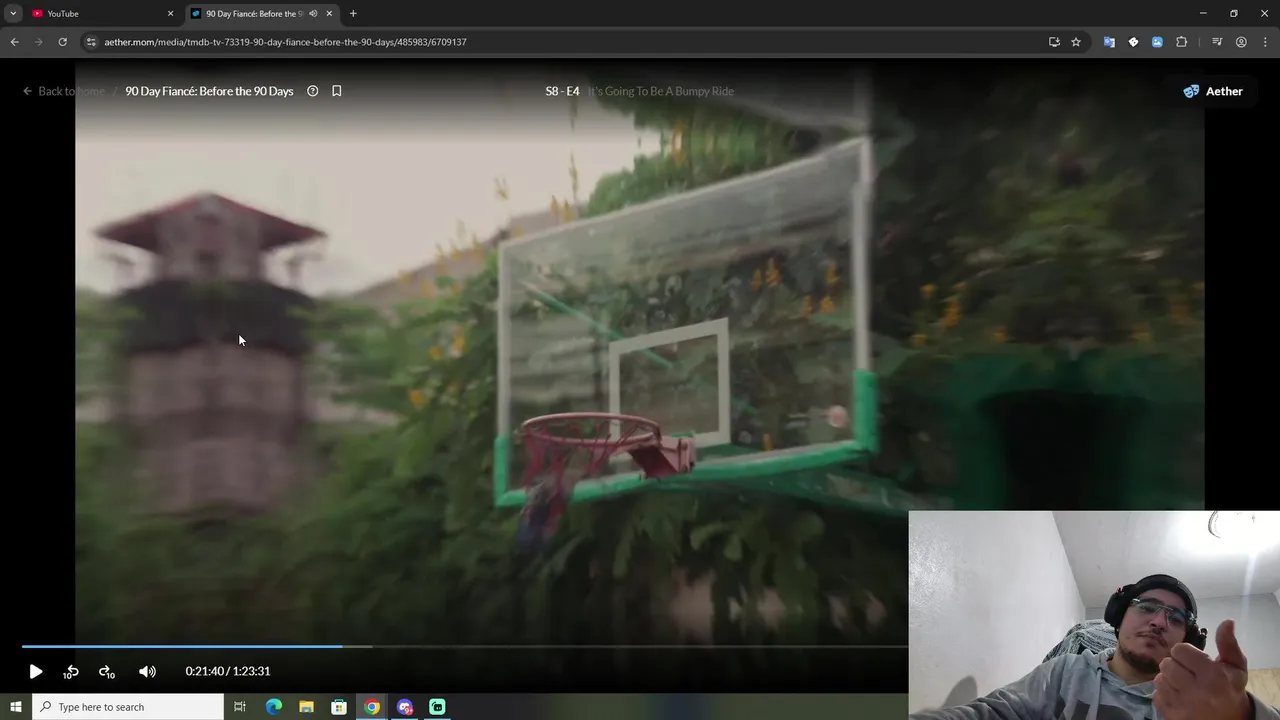
Task: Mute the player volume
Action: click(x=147, y=672)
